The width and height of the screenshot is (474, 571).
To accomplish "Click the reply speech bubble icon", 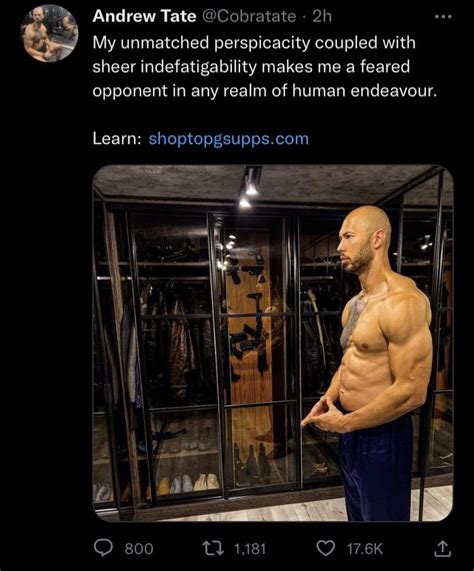I will pos(103,548).
